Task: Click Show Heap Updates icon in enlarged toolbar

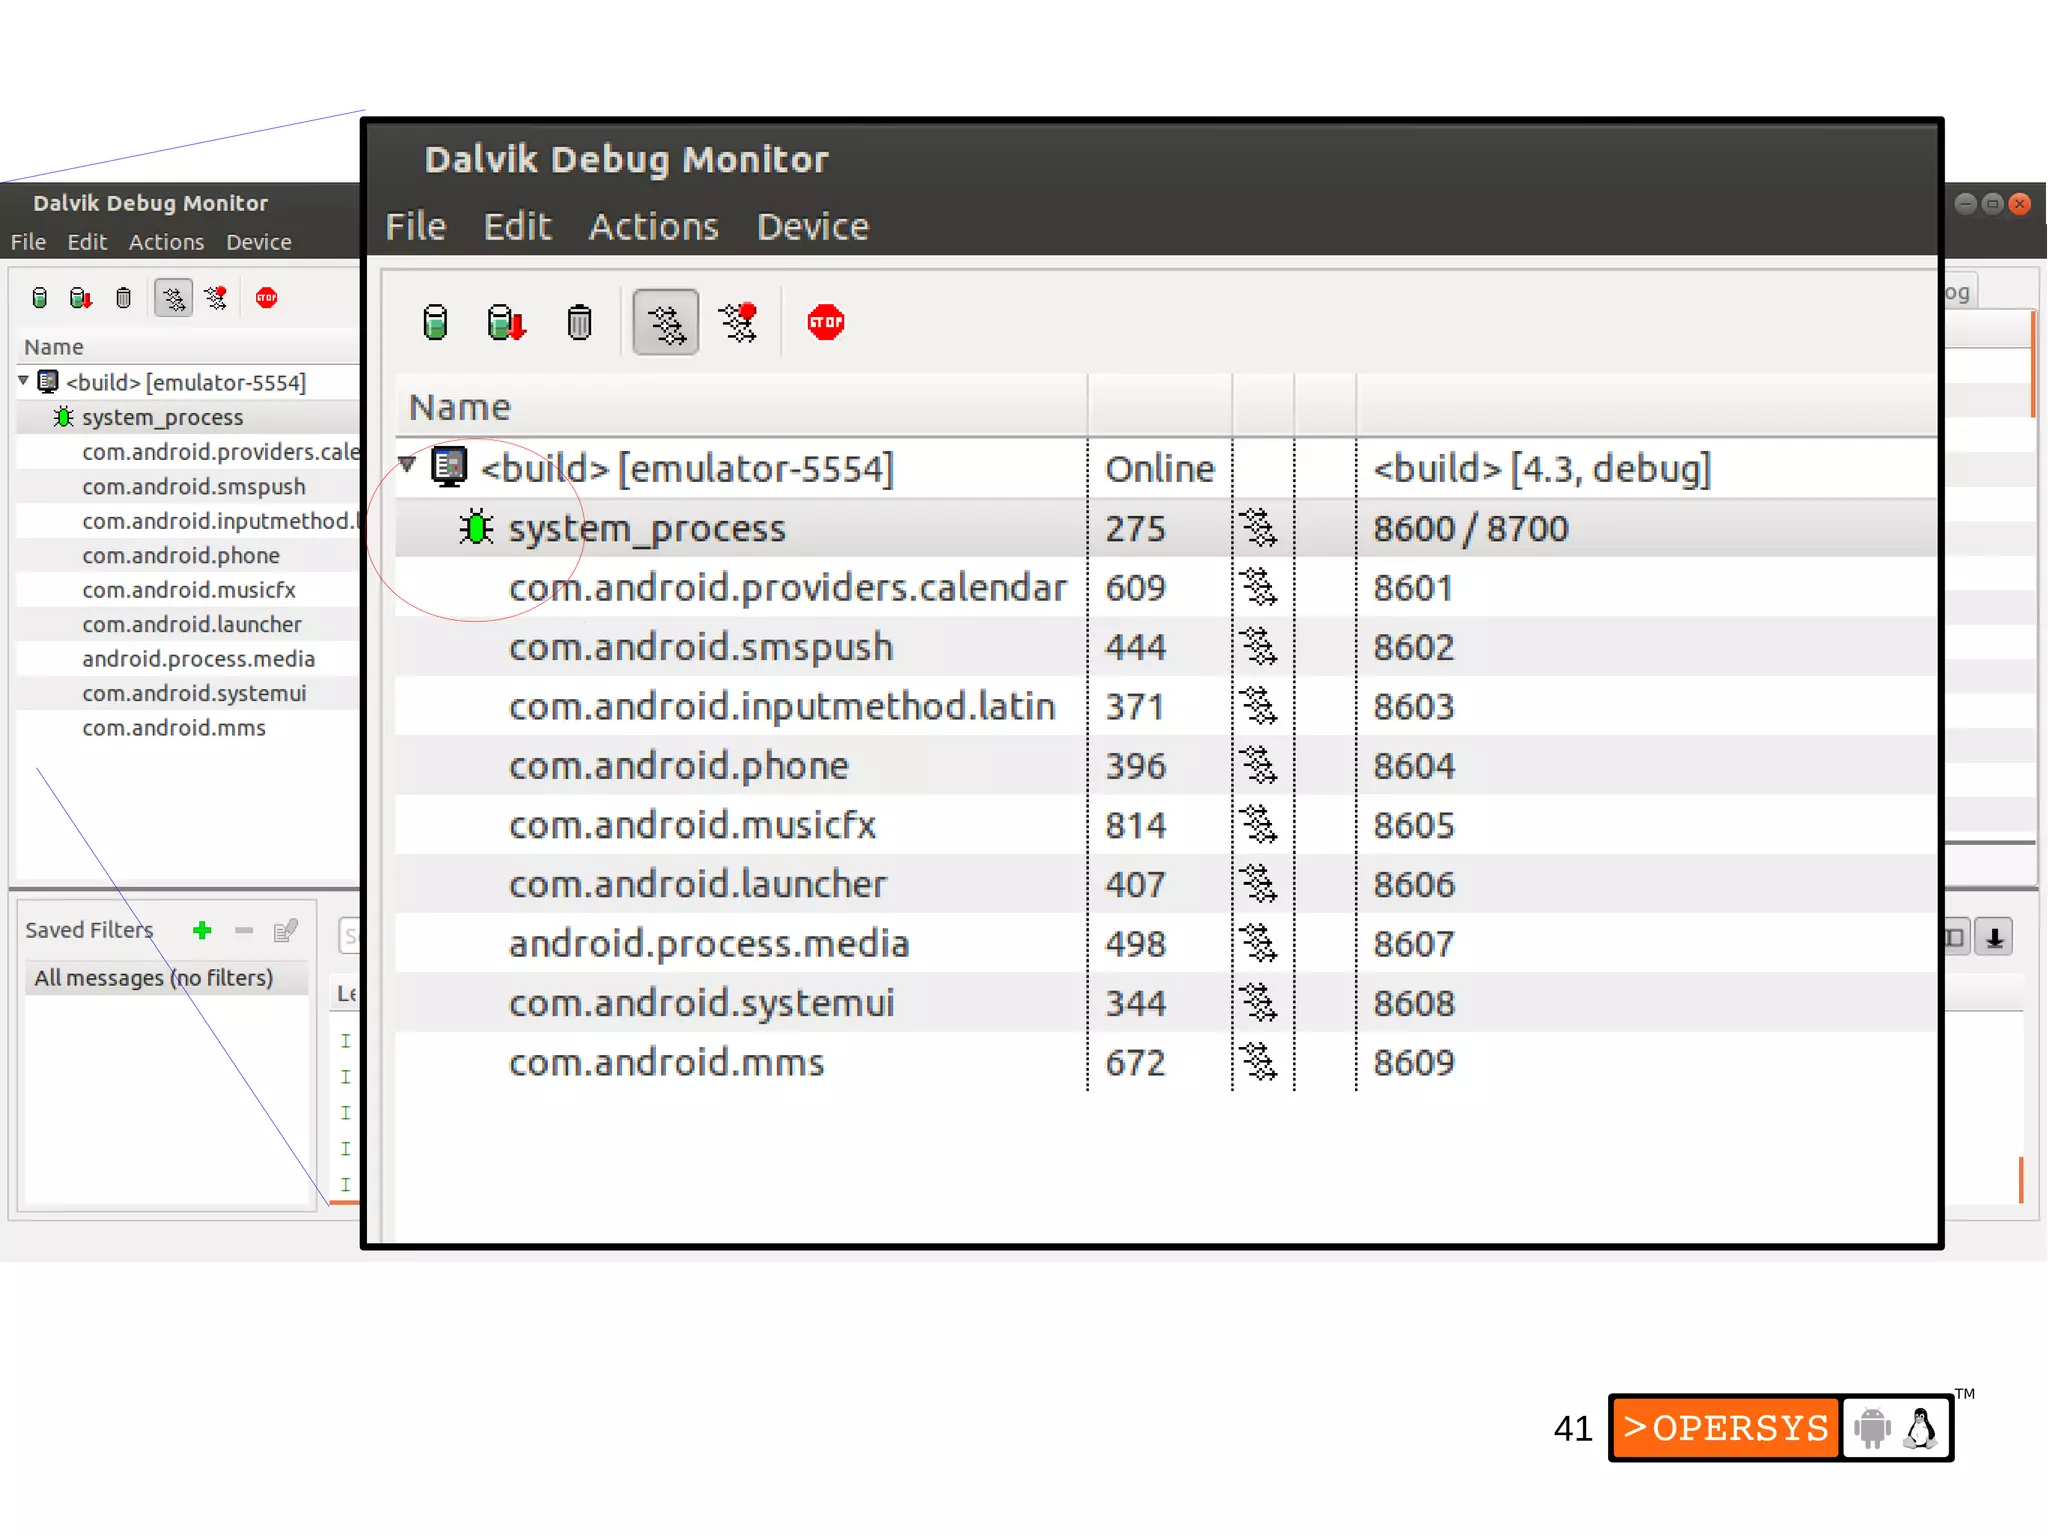Action: tap(435, 322)
